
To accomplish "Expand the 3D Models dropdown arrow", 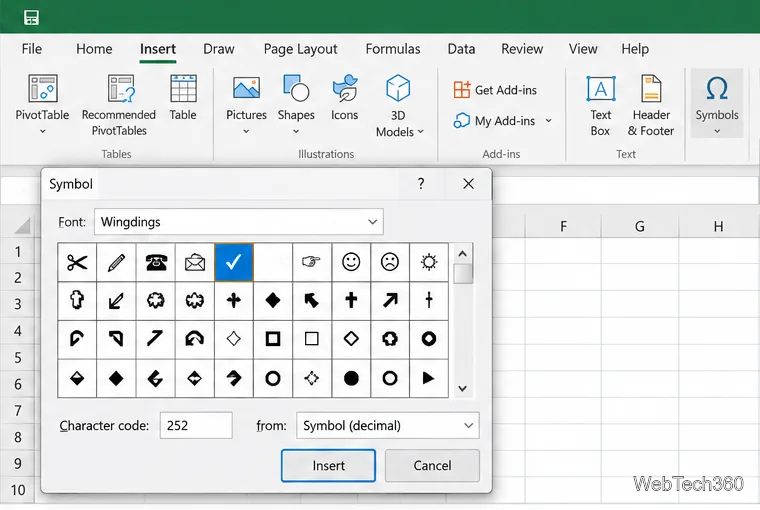I will click(420, 131).
